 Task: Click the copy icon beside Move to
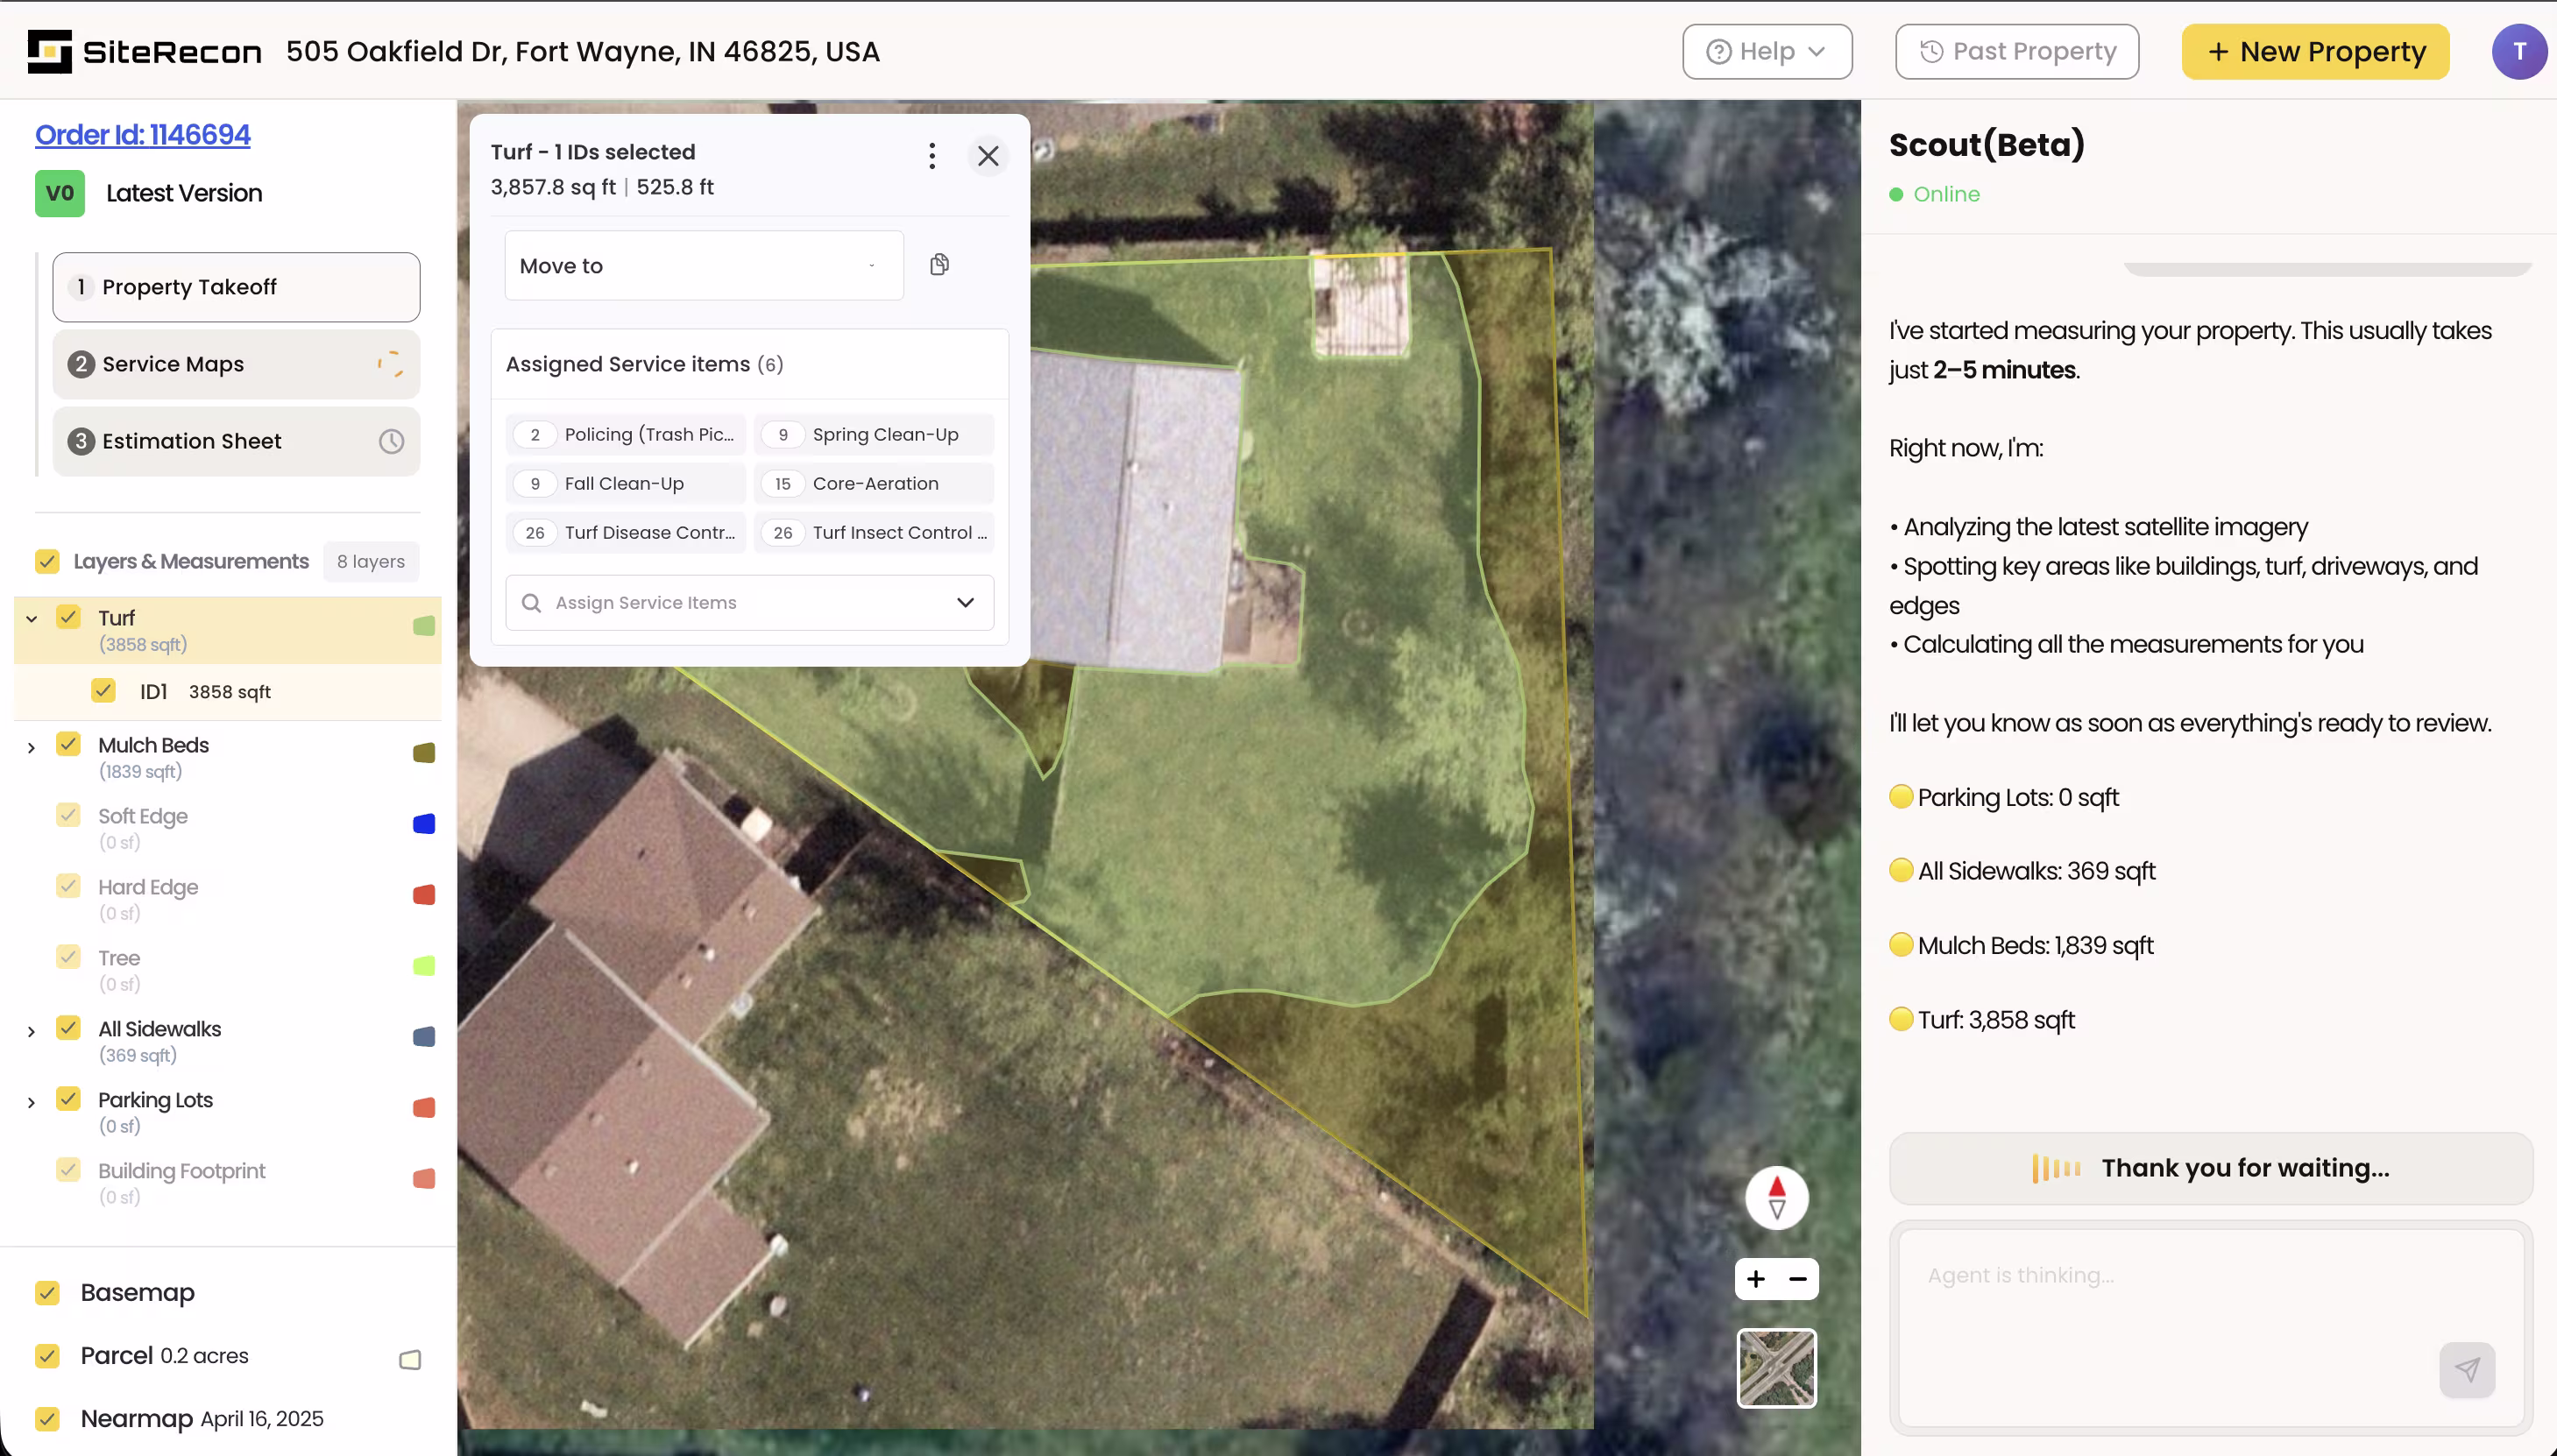click(939, 265)
